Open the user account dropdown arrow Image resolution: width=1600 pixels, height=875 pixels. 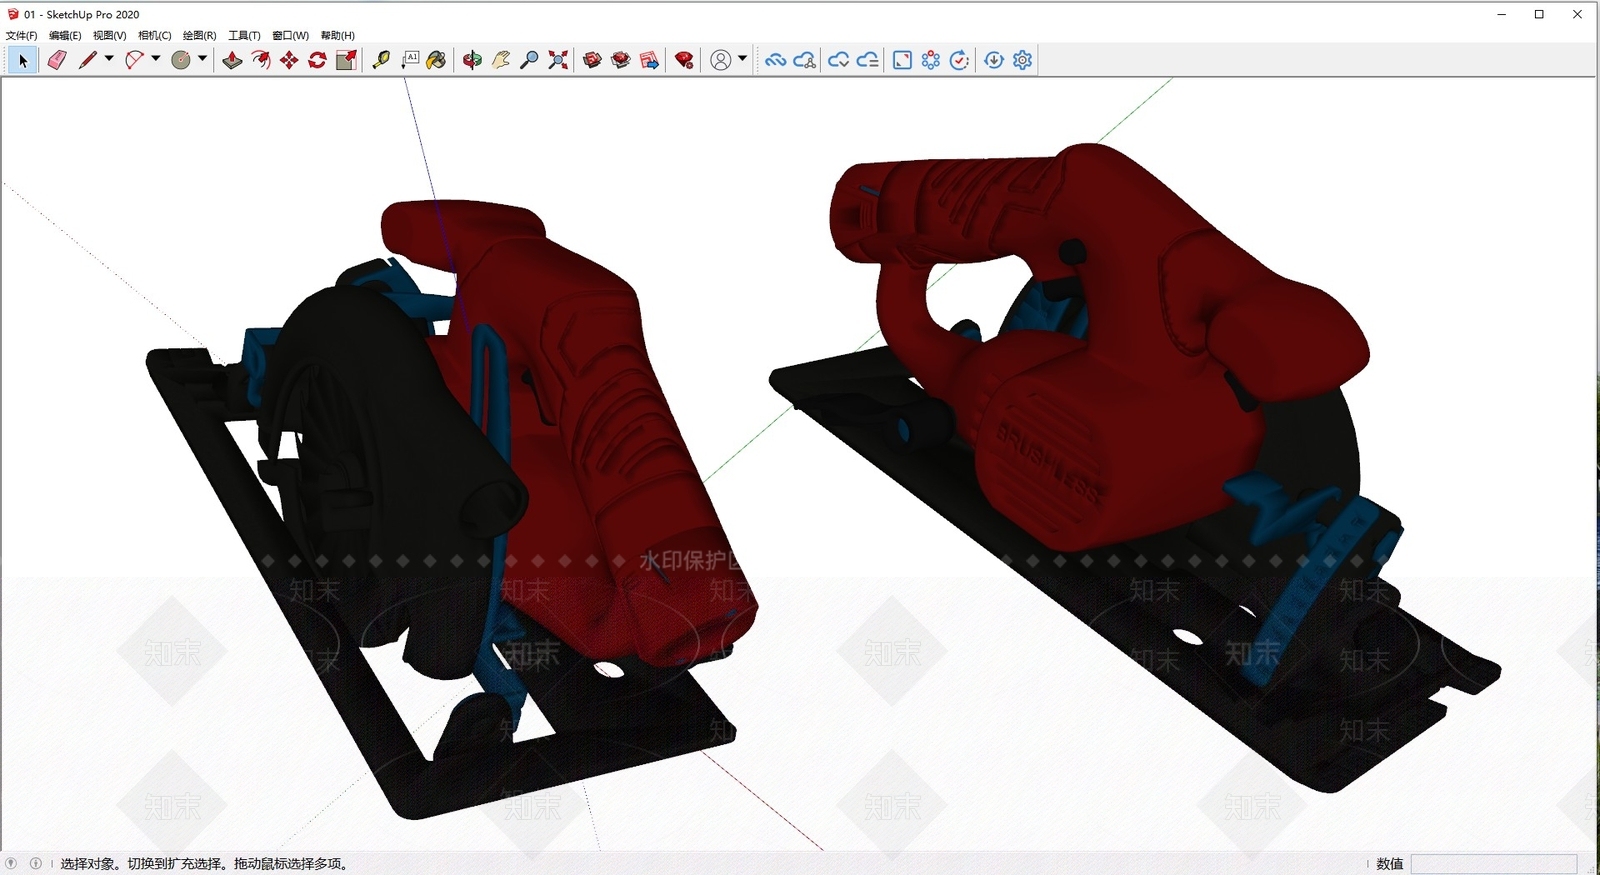coord(742,59)
